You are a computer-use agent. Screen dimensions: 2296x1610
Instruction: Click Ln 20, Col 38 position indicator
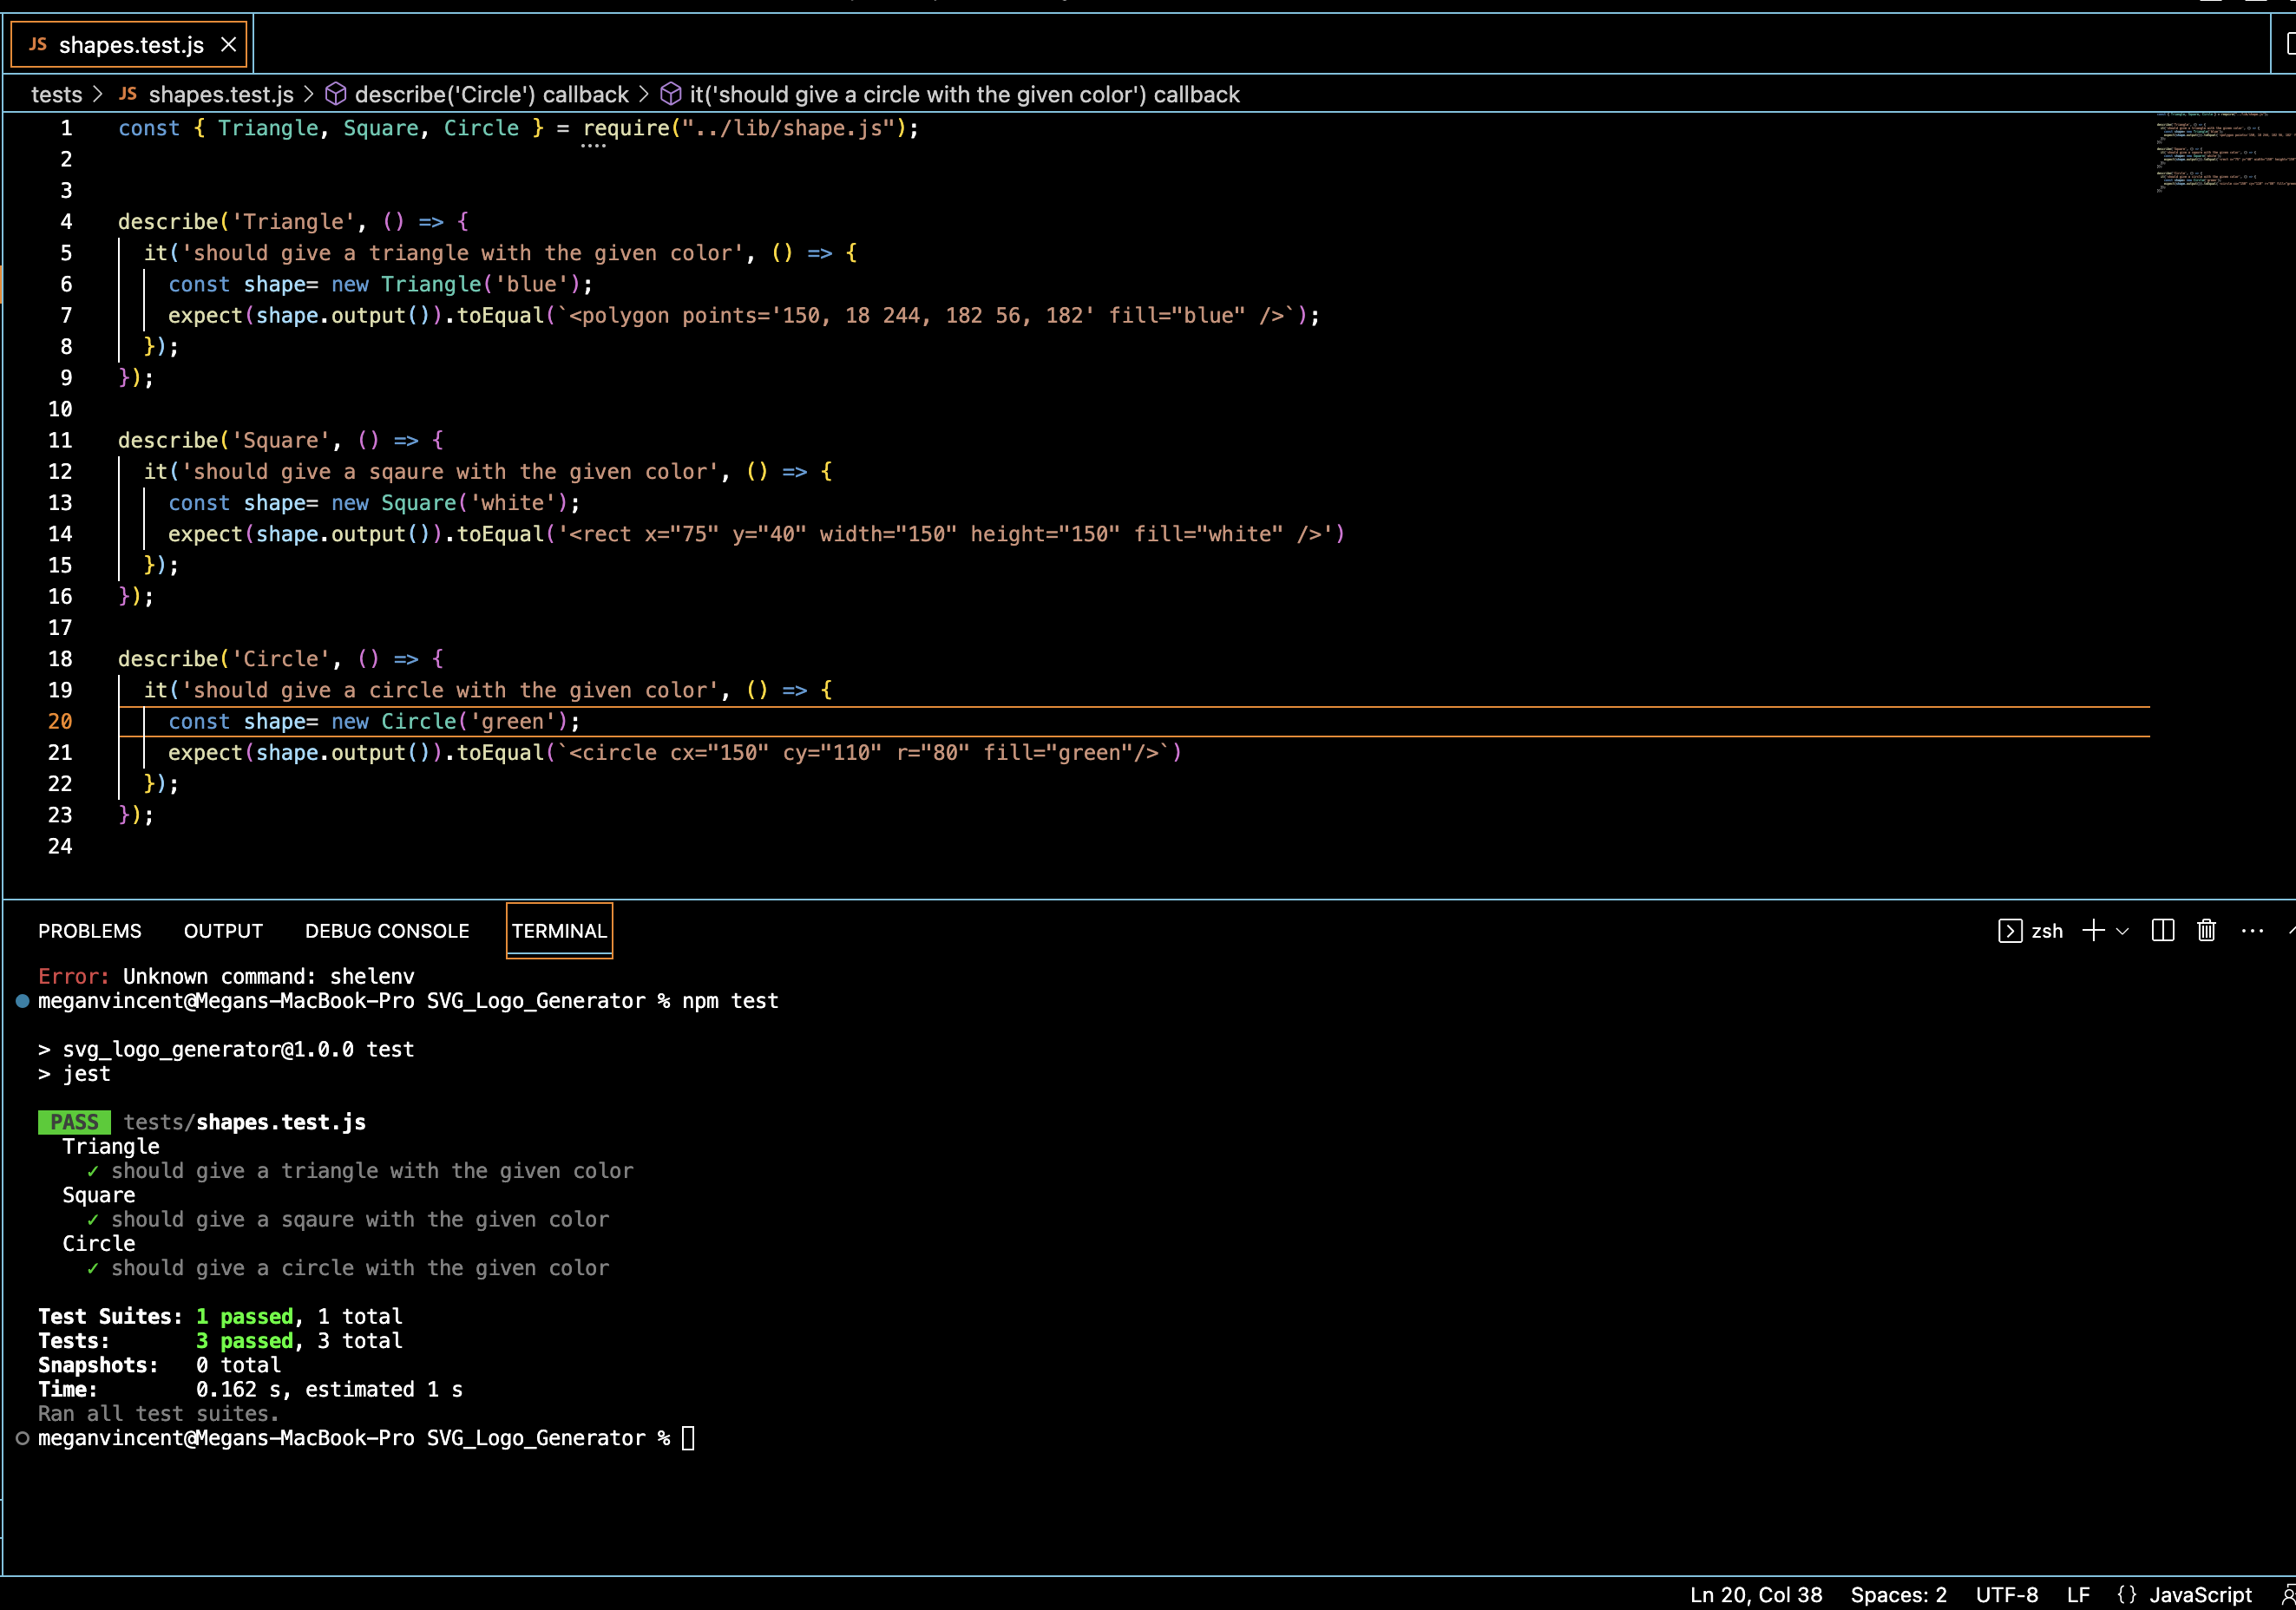click(1756, 1594)
